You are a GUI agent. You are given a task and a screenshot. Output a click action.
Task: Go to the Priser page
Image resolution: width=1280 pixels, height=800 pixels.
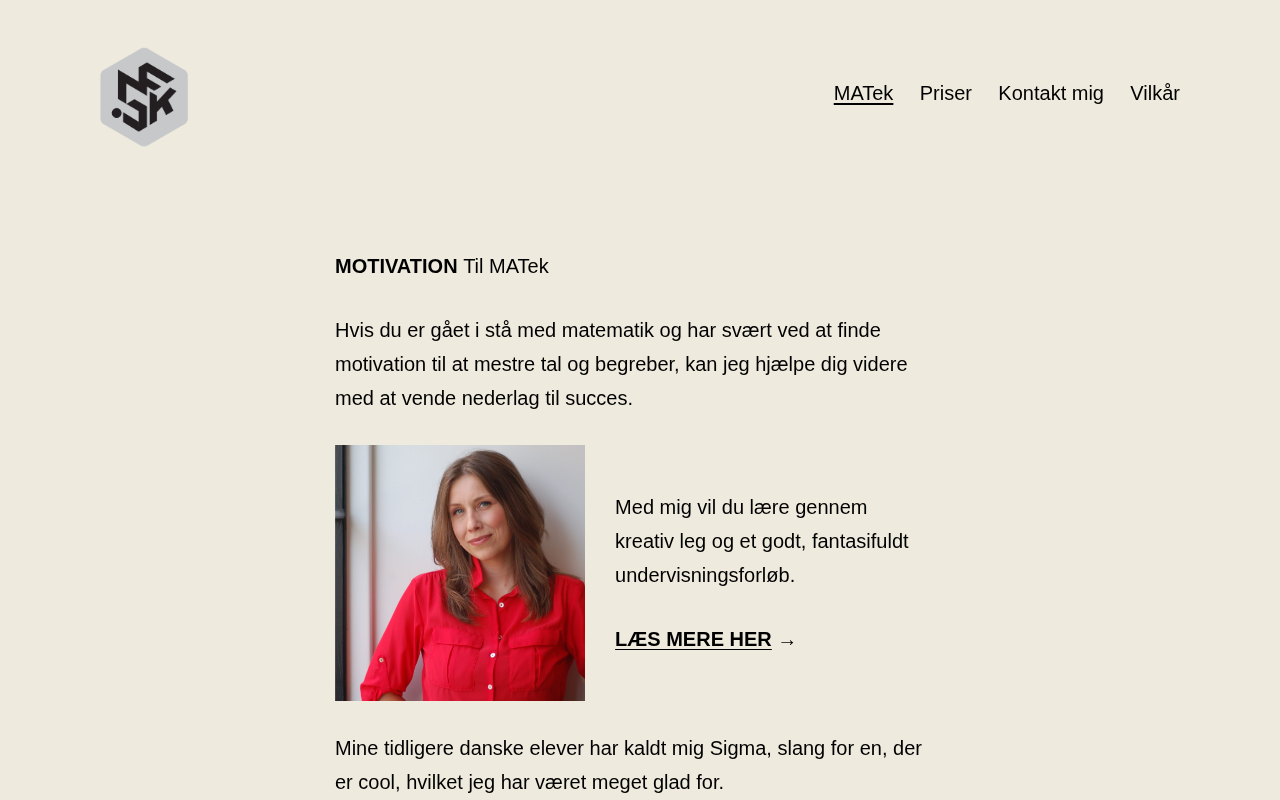click(x=945, y=93)
